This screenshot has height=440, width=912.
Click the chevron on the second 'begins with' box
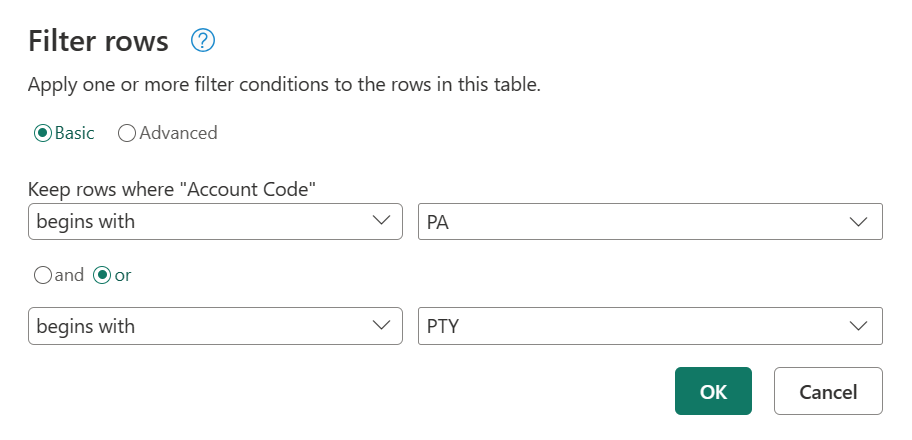380,326
